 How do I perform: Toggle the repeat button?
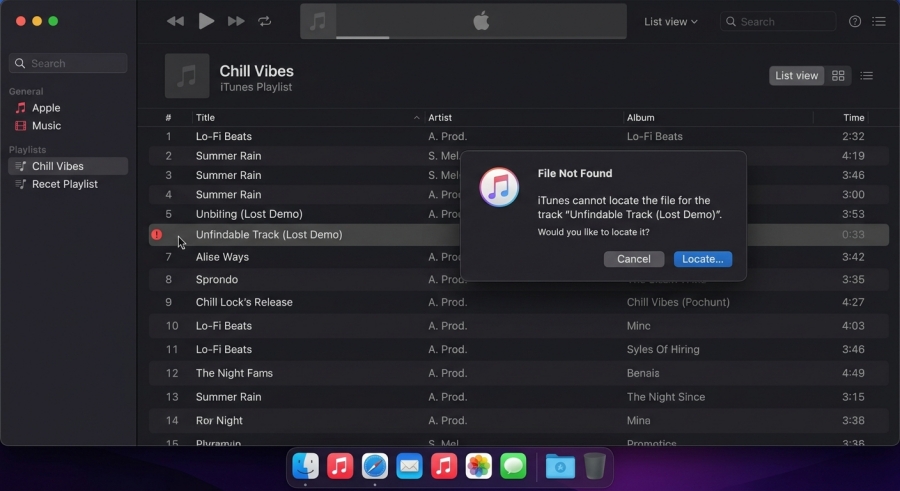[x=265, y=21]
